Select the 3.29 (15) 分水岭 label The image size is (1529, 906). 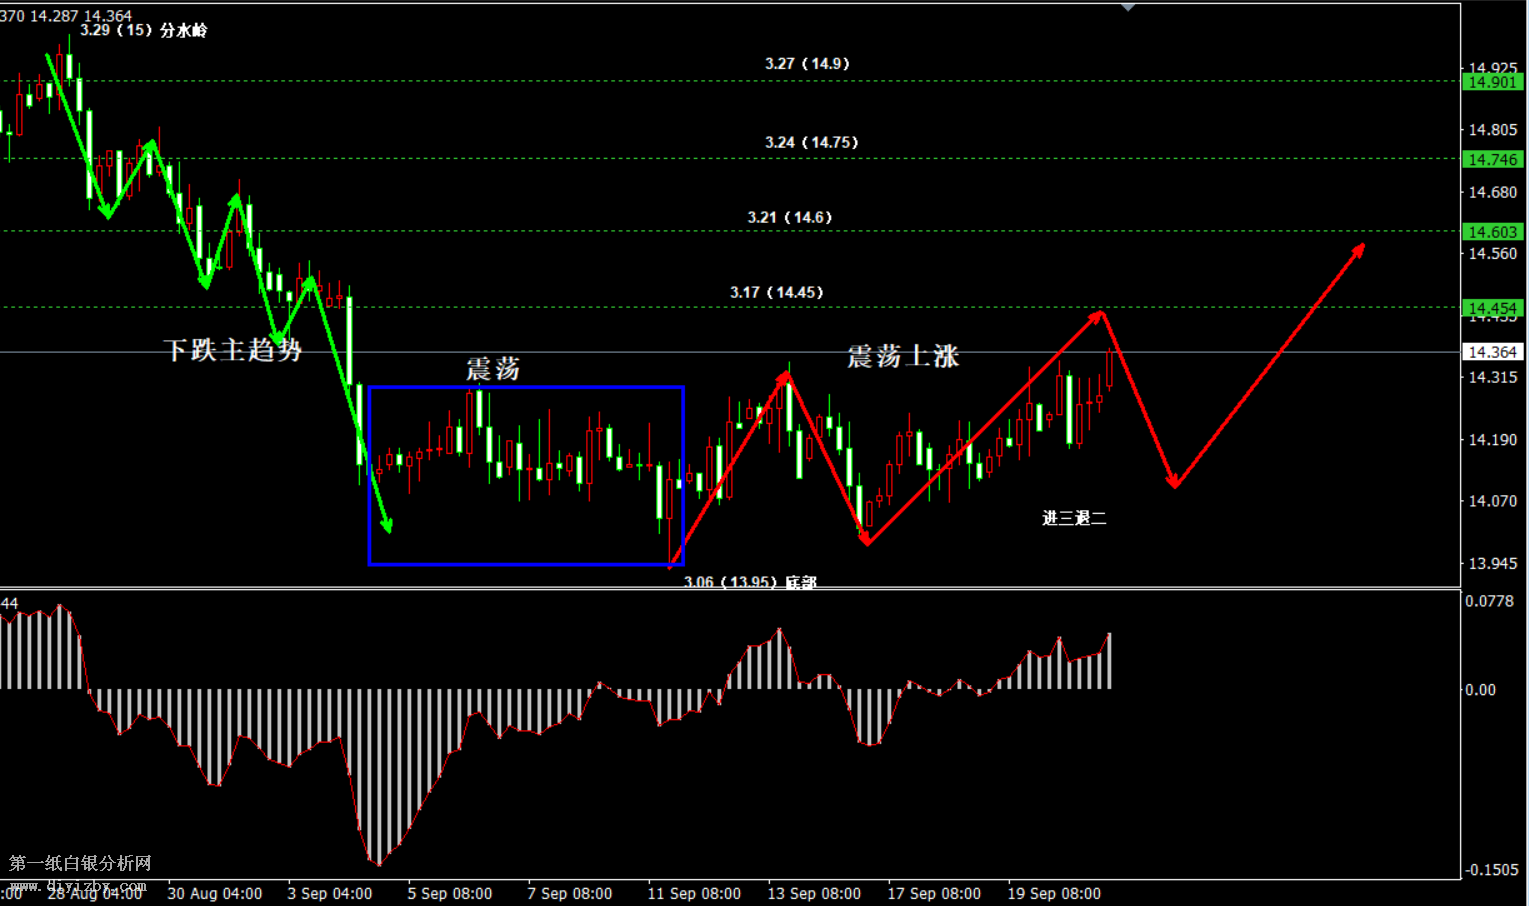(x=144, y=30)
